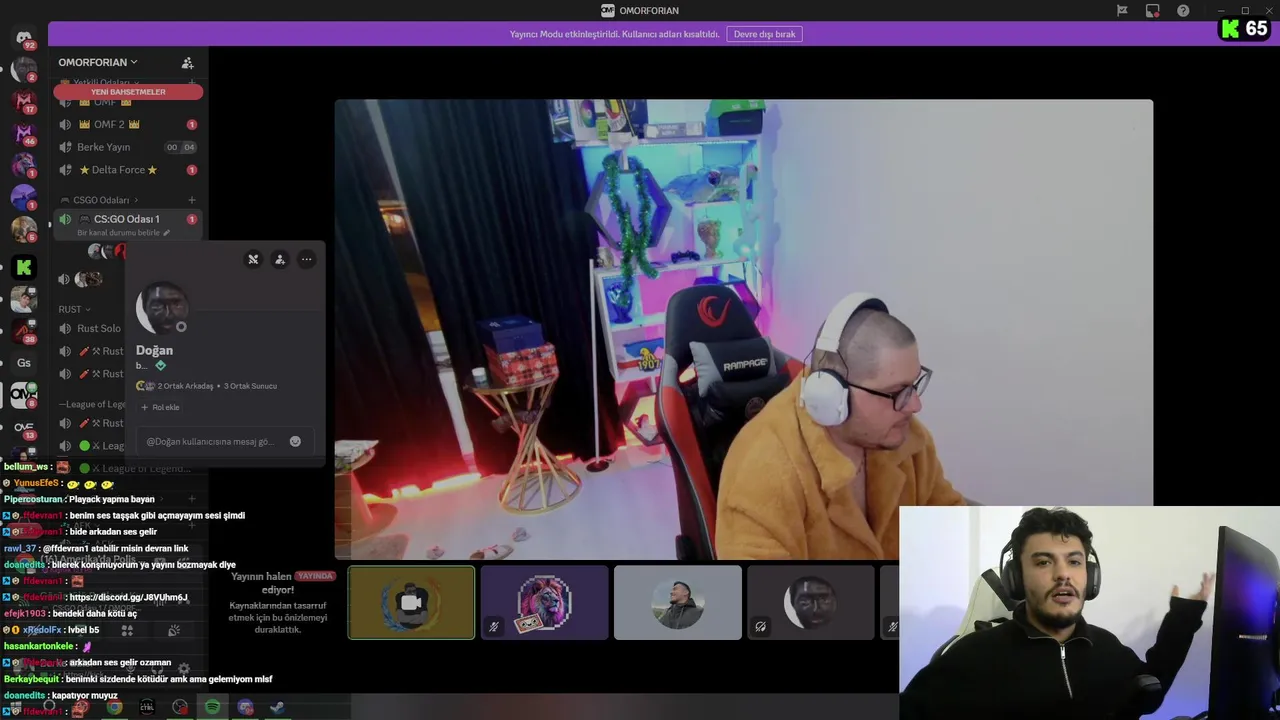Join the Berke Yayın voice channel
This screenshot has height=720, width=1280.
point(128,147)
